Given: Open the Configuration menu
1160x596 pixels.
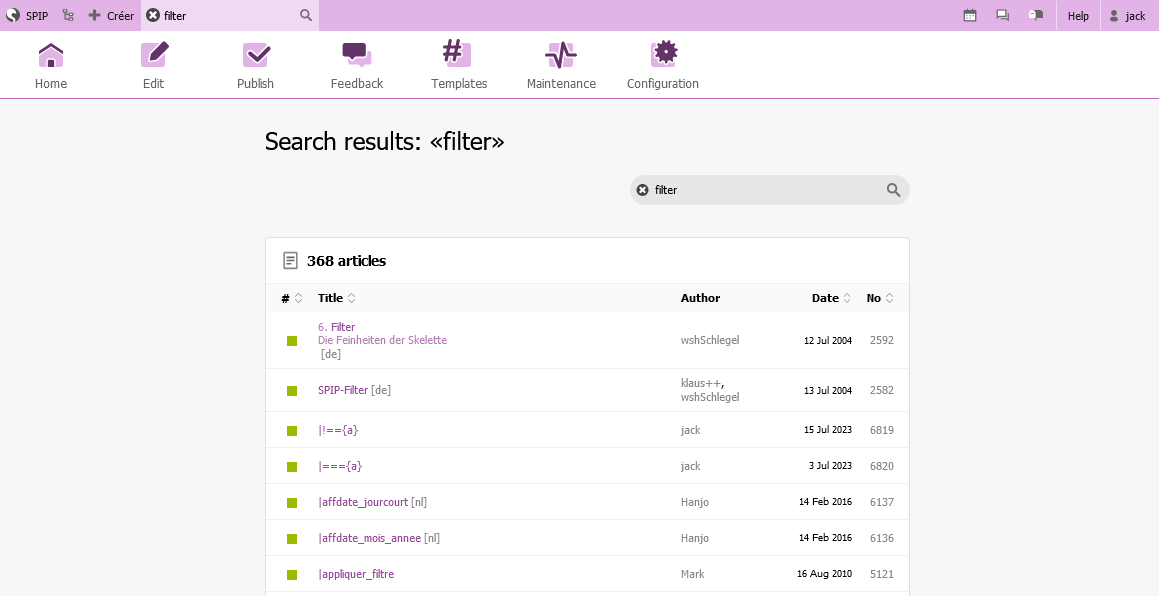Looking at the screenshot, I should (663, 66).
